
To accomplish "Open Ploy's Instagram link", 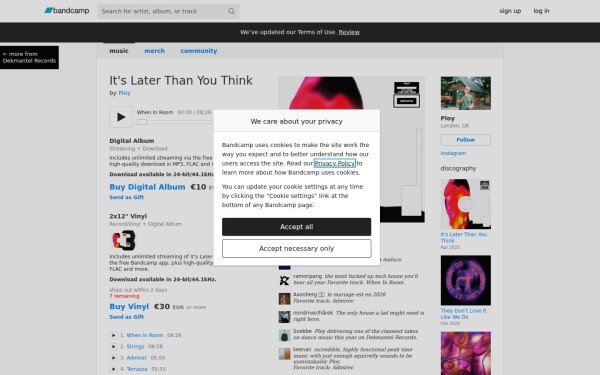I will [453, 153].
